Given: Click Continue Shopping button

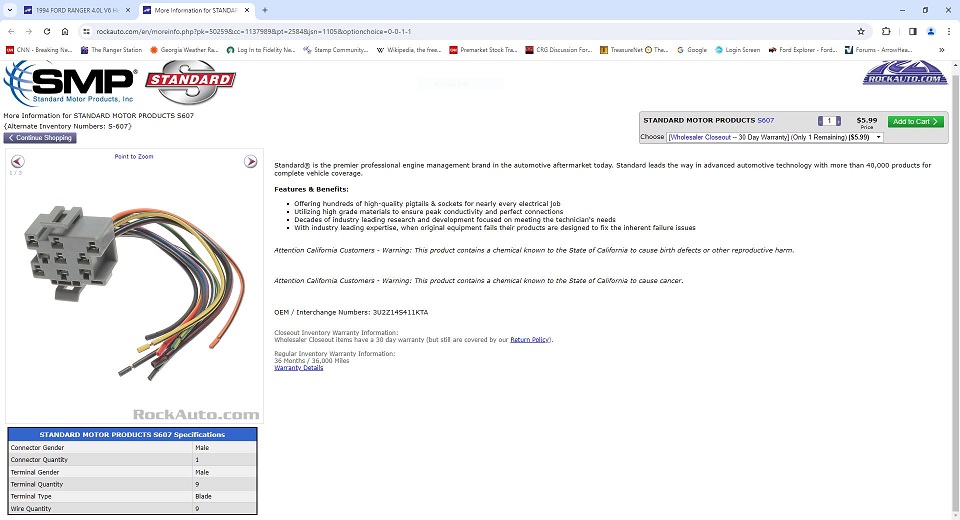Looking at the screenshot, I should pyautogui.click(x=40, y=138).
